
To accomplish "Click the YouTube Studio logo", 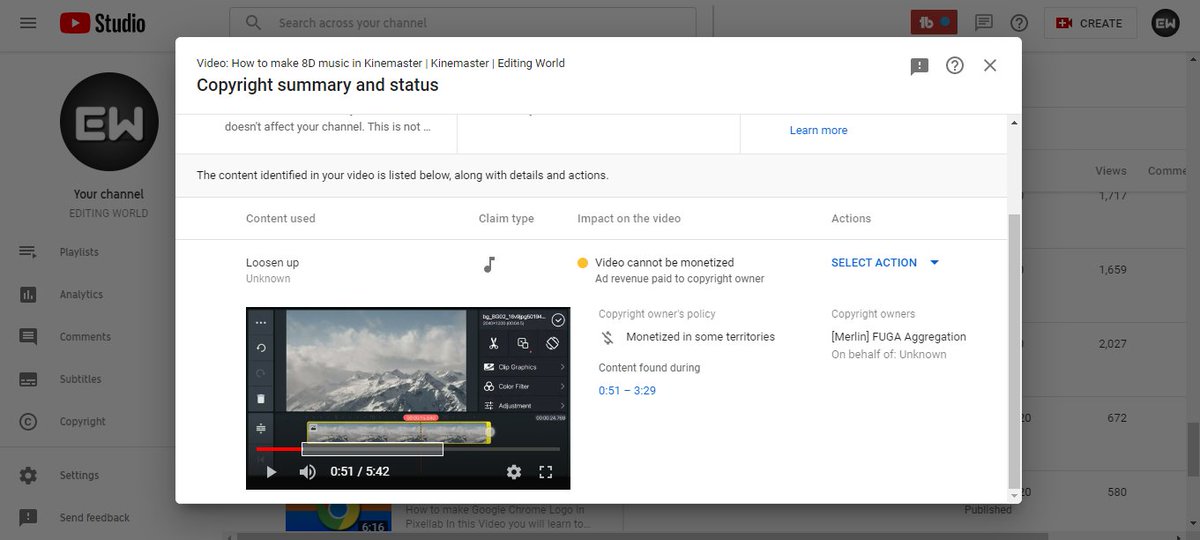I will coord(102,22).
